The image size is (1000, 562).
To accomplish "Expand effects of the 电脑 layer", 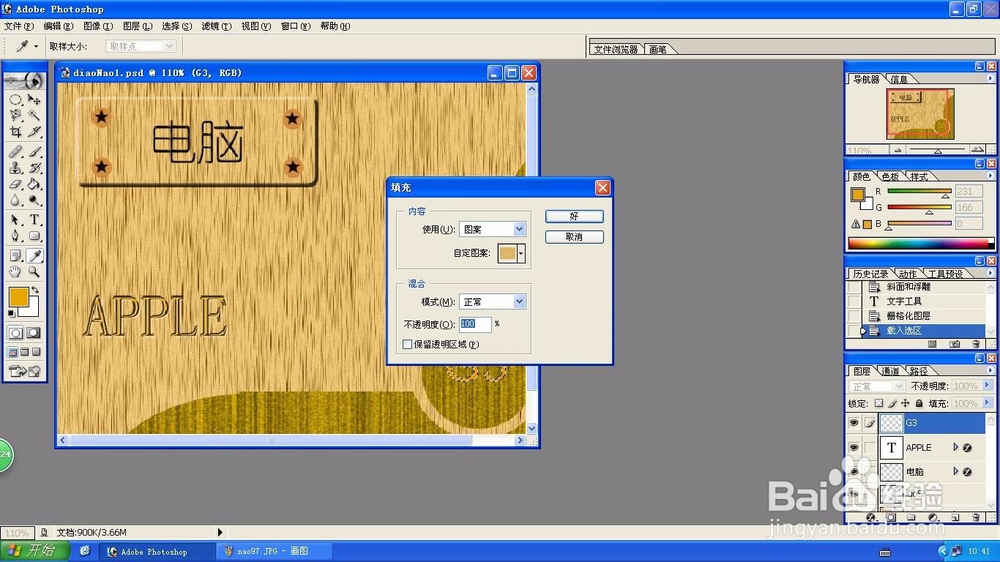I will pos(955,471).
